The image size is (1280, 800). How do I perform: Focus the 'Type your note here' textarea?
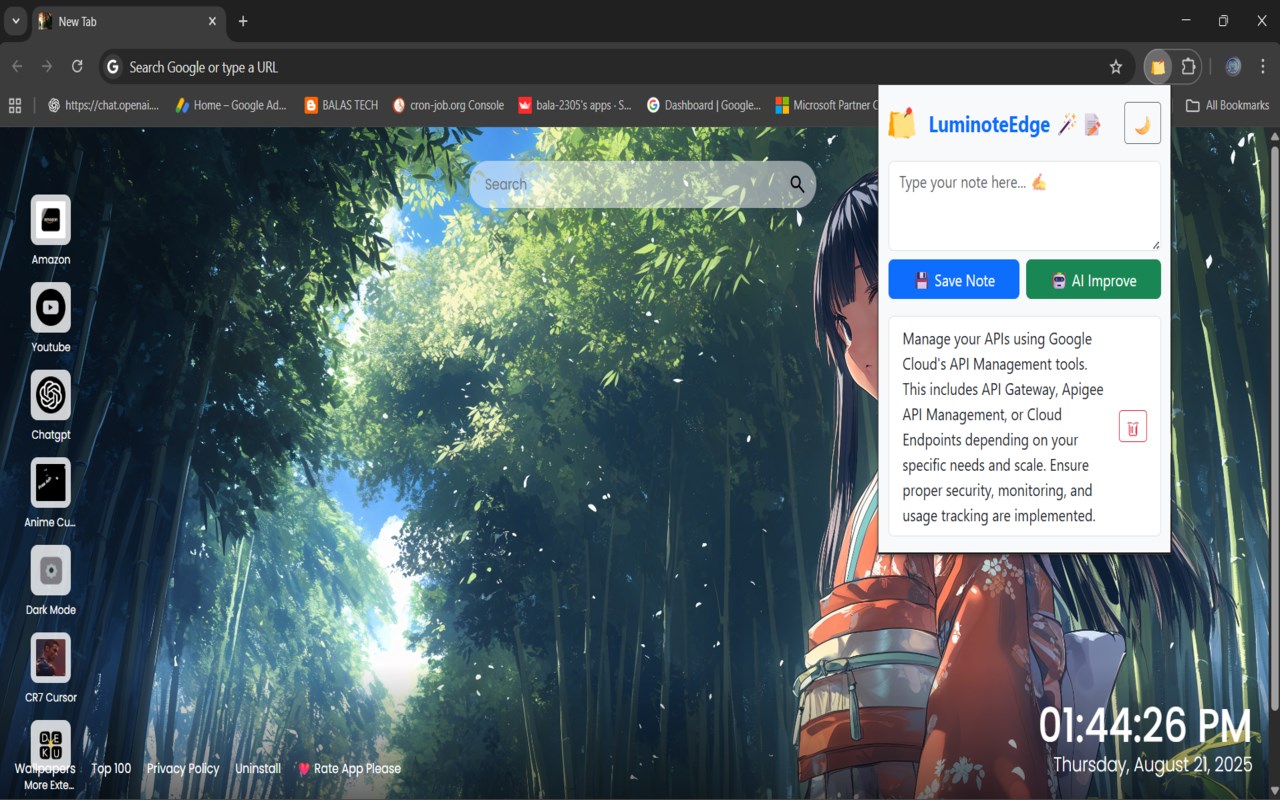click(1024, 206)
